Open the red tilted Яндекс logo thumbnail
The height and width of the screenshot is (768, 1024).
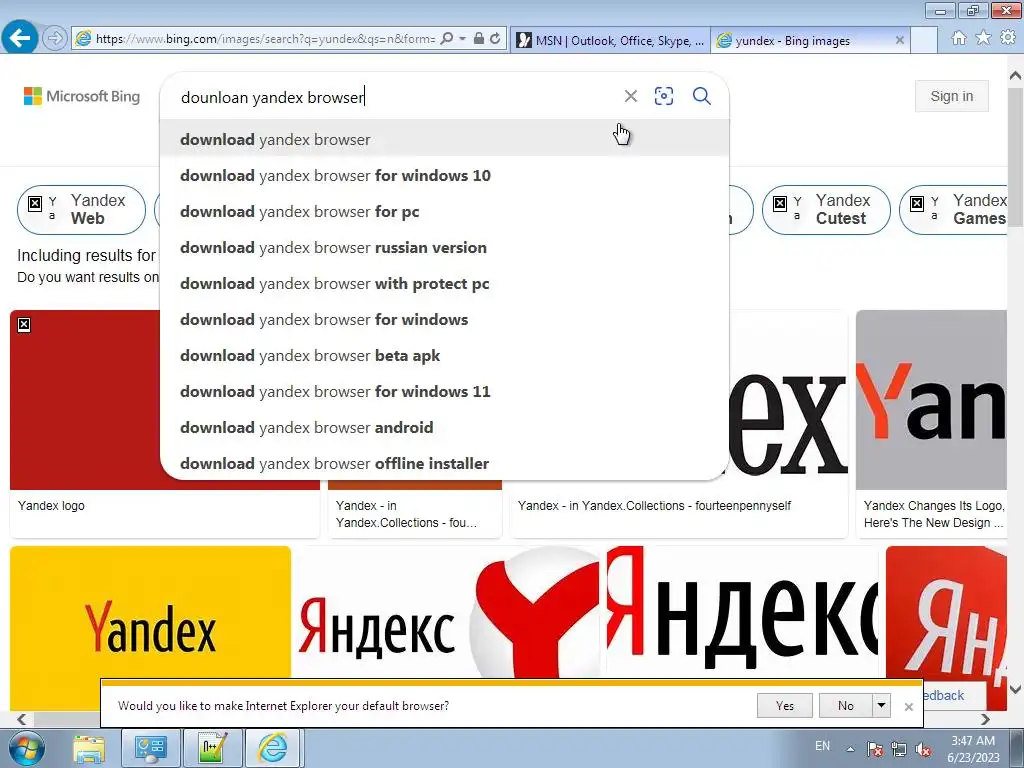click(x=946, y=614)
